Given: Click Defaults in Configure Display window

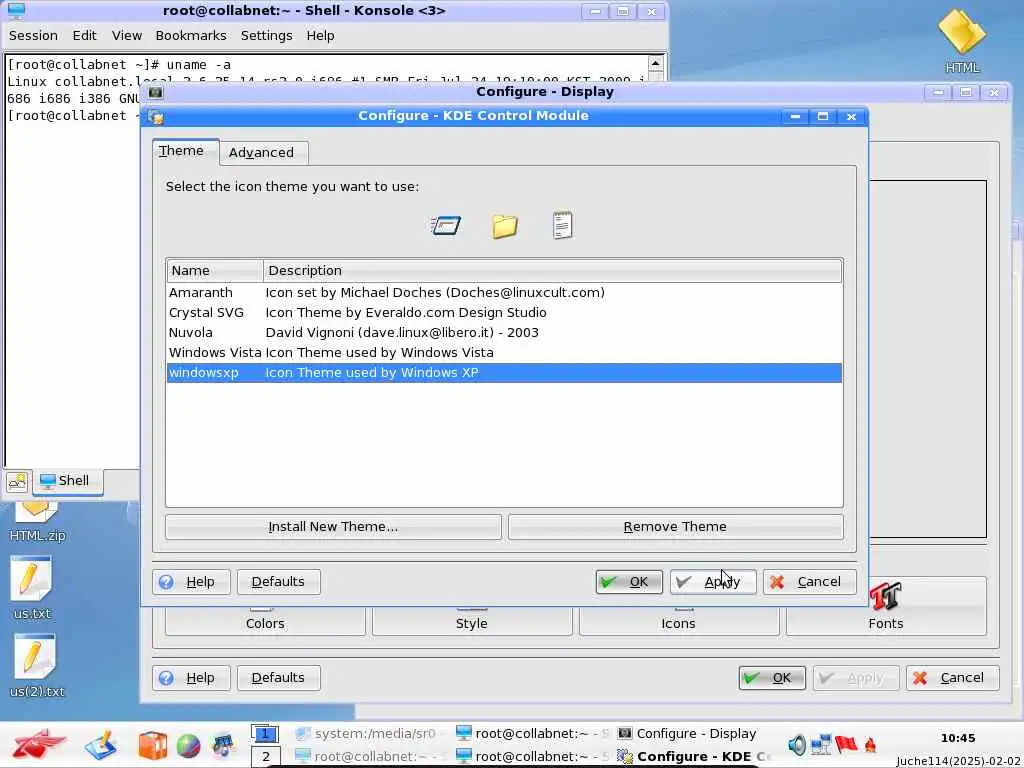Looking at the screenshot, I should [278, 678].
